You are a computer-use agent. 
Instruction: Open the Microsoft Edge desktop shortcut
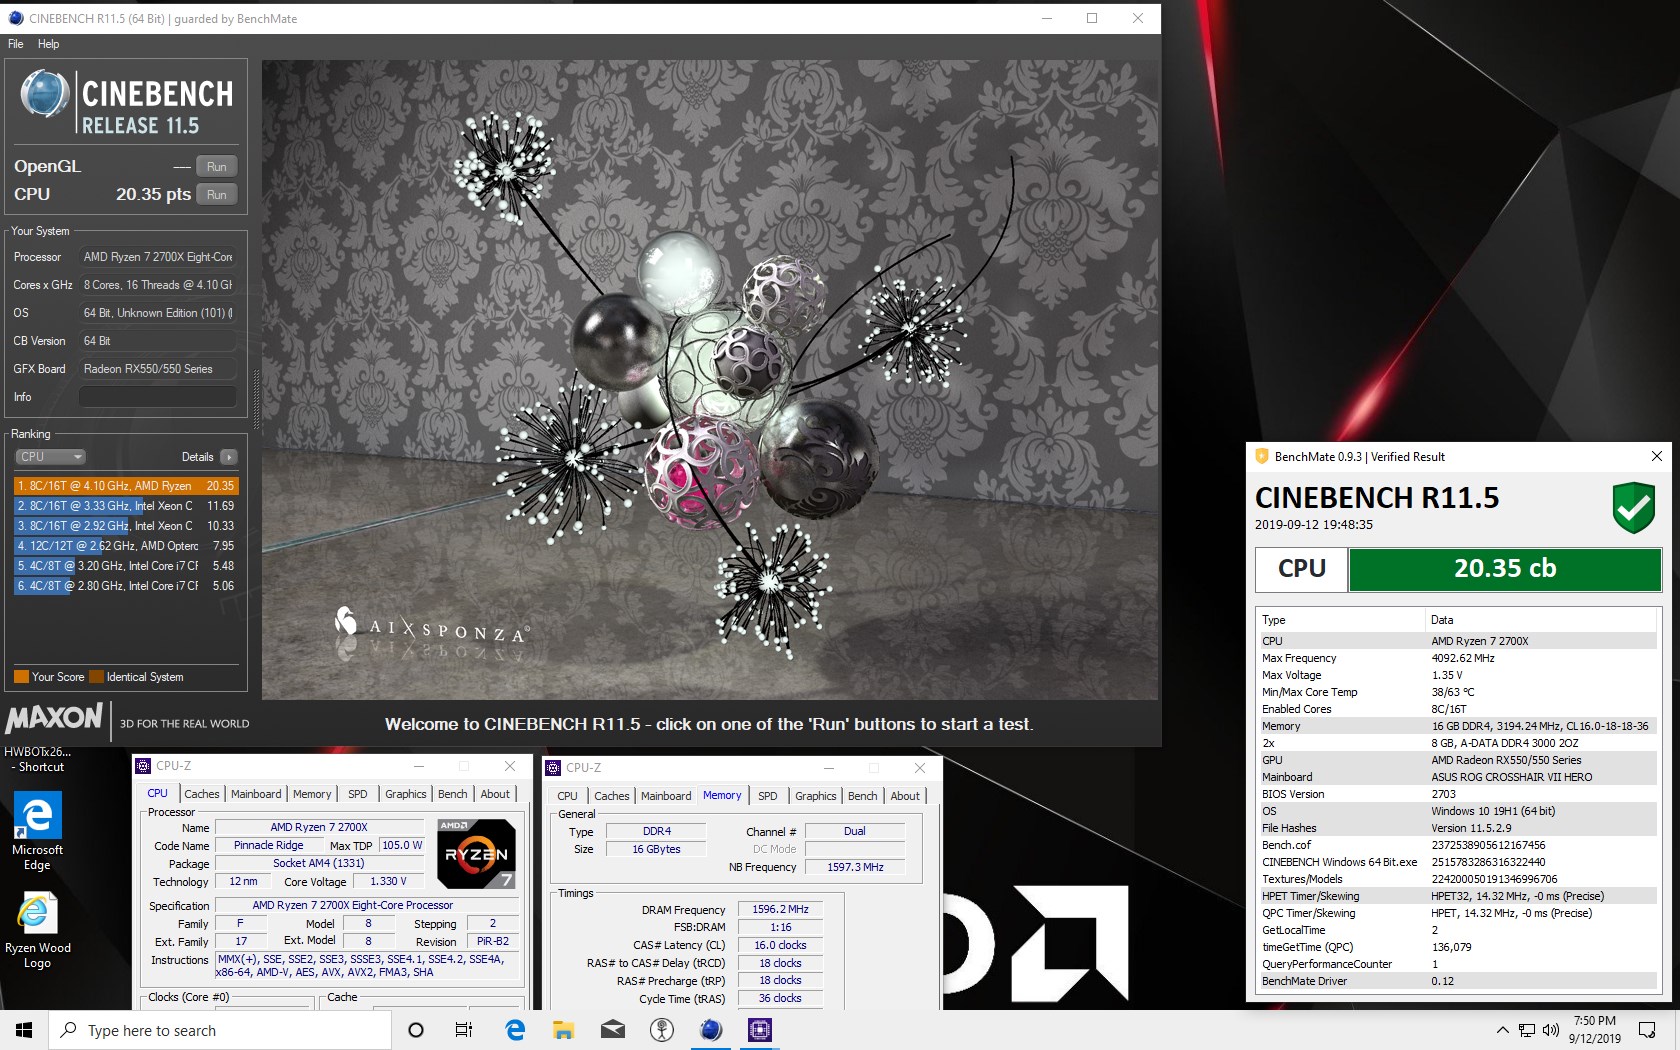point(37,831)
